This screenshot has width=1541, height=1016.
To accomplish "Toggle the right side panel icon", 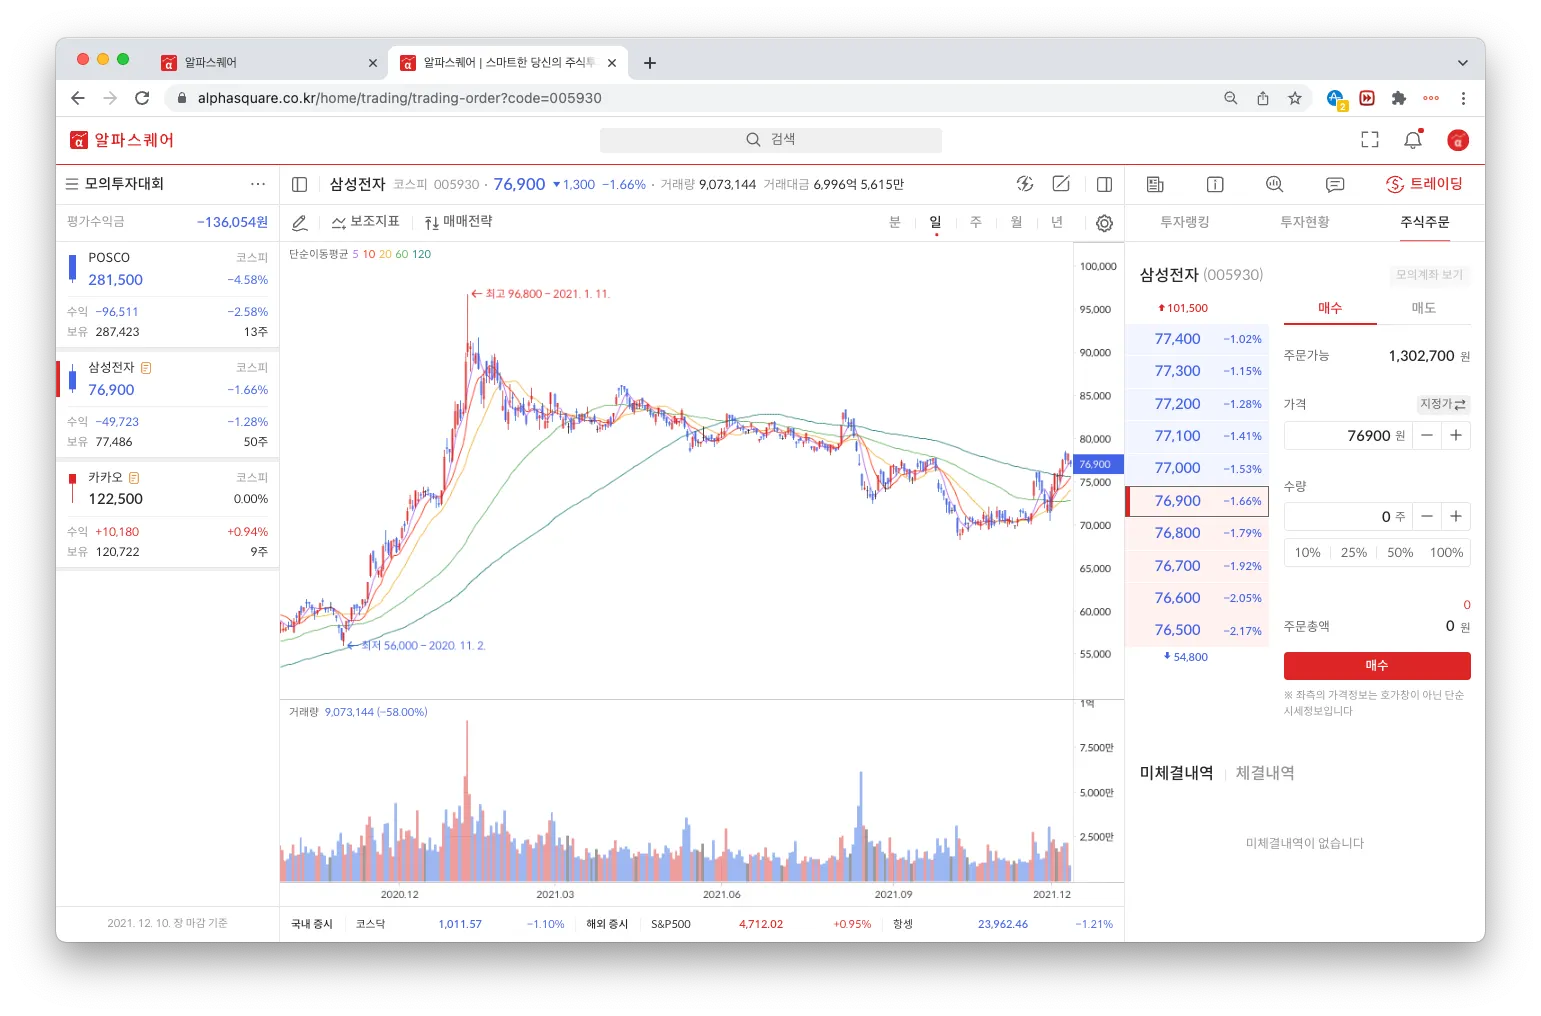I will [1105, 184].
